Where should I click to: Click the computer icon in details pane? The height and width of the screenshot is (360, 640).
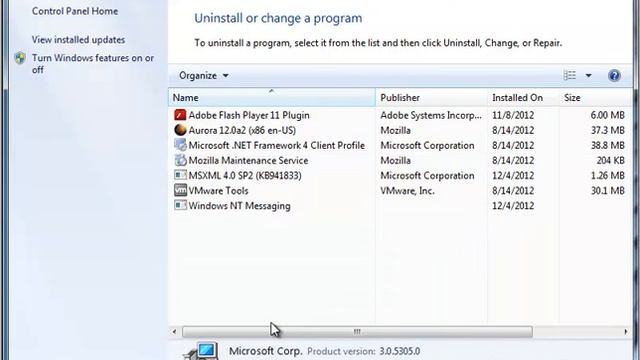202,351
